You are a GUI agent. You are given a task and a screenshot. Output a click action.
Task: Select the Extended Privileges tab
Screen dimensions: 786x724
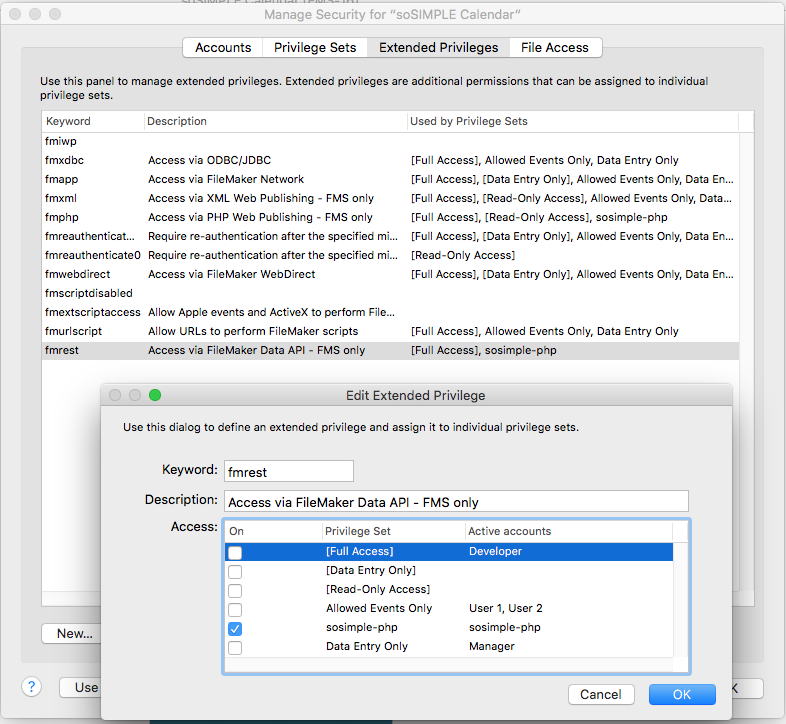pyautogui.click(x=439, y=48)
